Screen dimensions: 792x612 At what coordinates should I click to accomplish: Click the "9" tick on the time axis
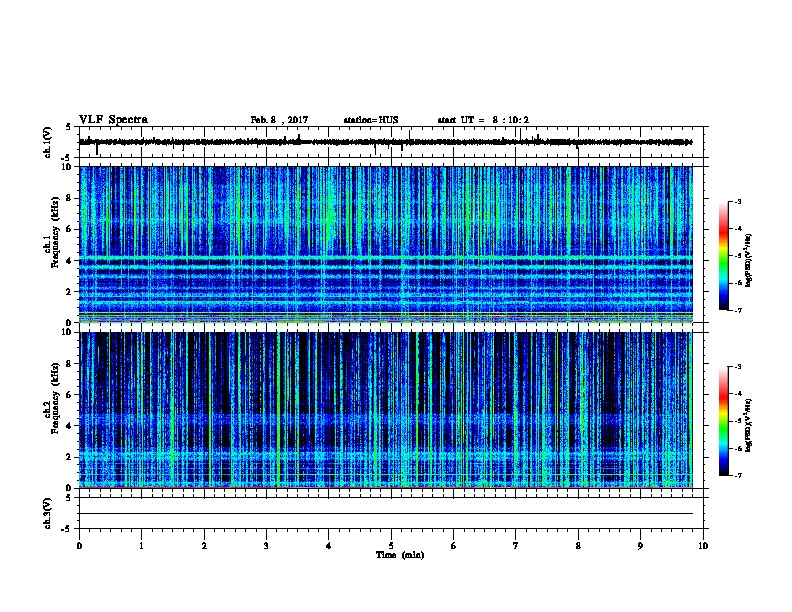(x=640, y=546)
